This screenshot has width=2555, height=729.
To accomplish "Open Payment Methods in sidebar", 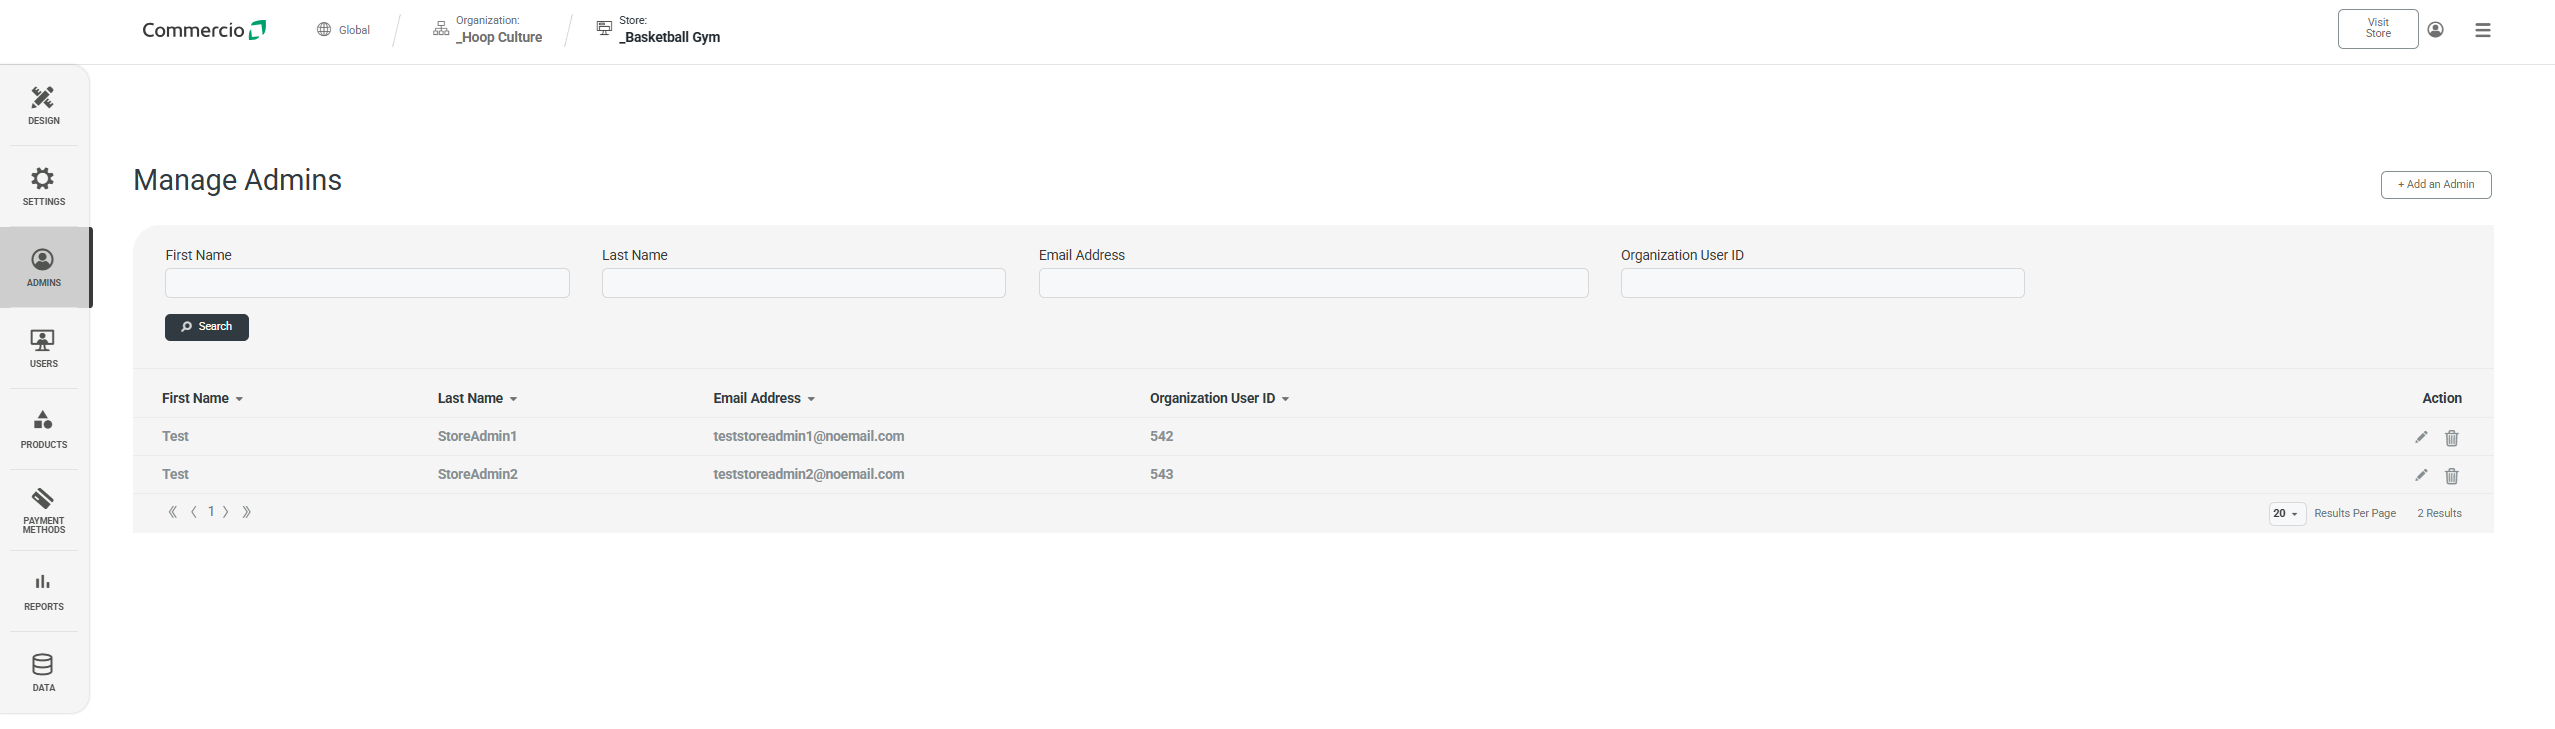I will [43, 510].
